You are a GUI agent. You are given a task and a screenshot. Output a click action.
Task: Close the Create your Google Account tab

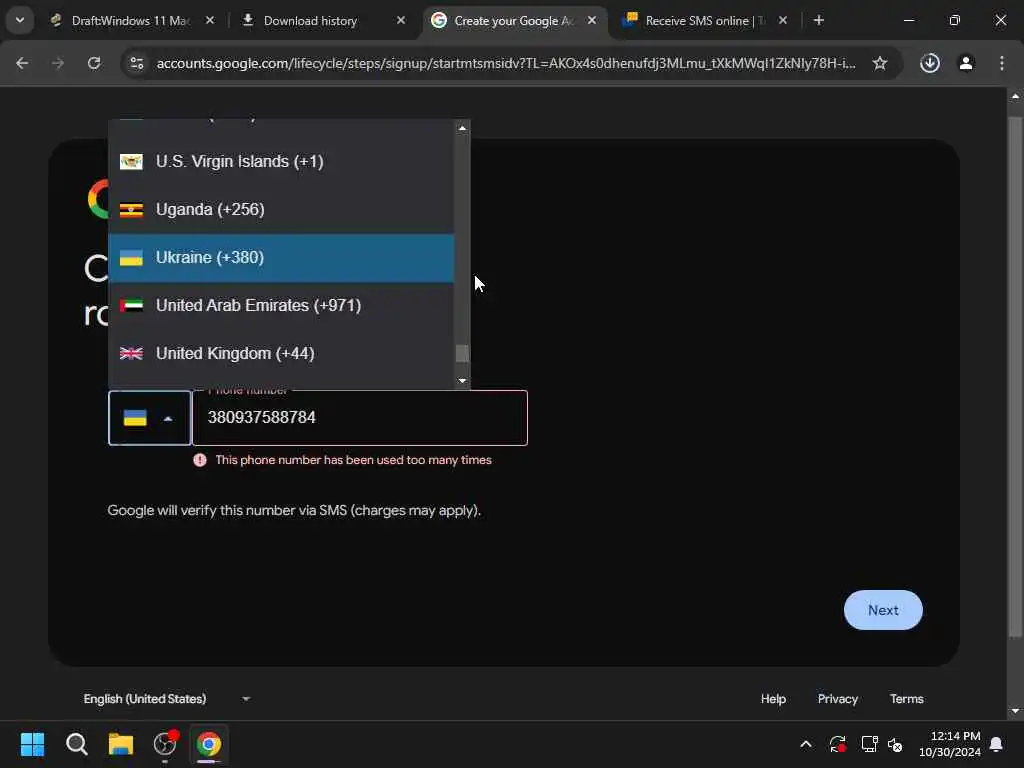[592, 21]
